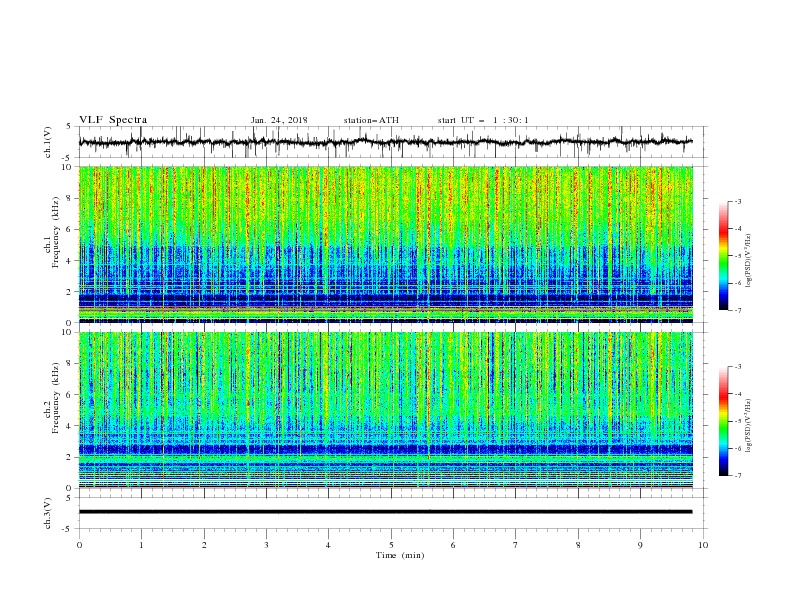This screenshot has width=792, height=612.
Task: Select the "start UT = 1:30:1" text
Action: [483, 120]
